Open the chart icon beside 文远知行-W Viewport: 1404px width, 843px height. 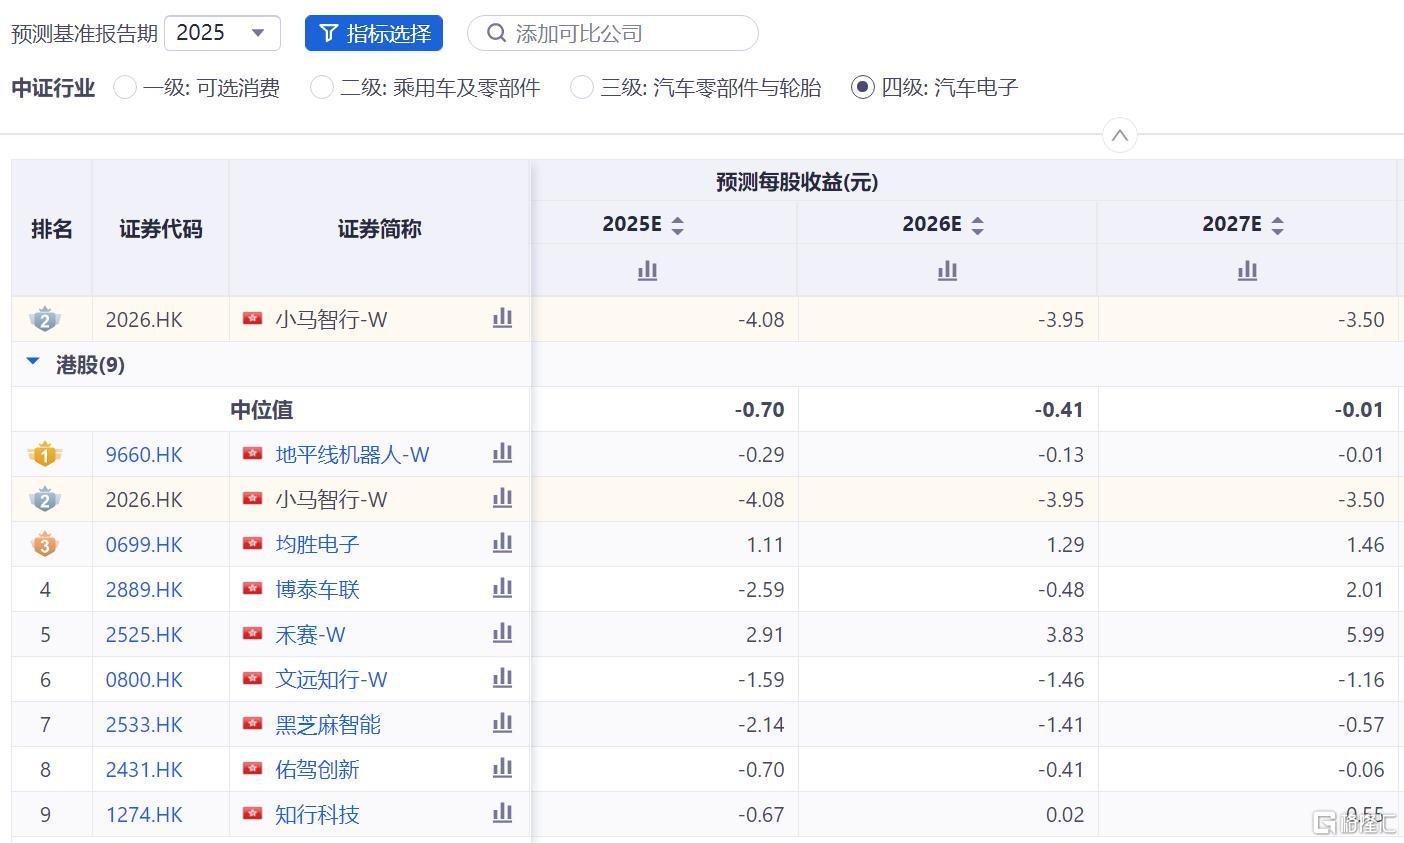point(502,679)
